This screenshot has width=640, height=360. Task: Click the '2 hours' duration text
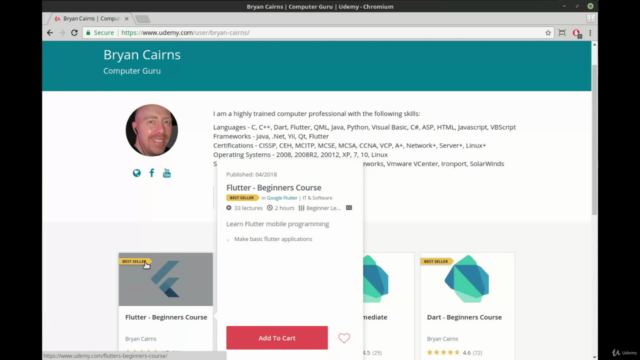(x=284, y=208)
